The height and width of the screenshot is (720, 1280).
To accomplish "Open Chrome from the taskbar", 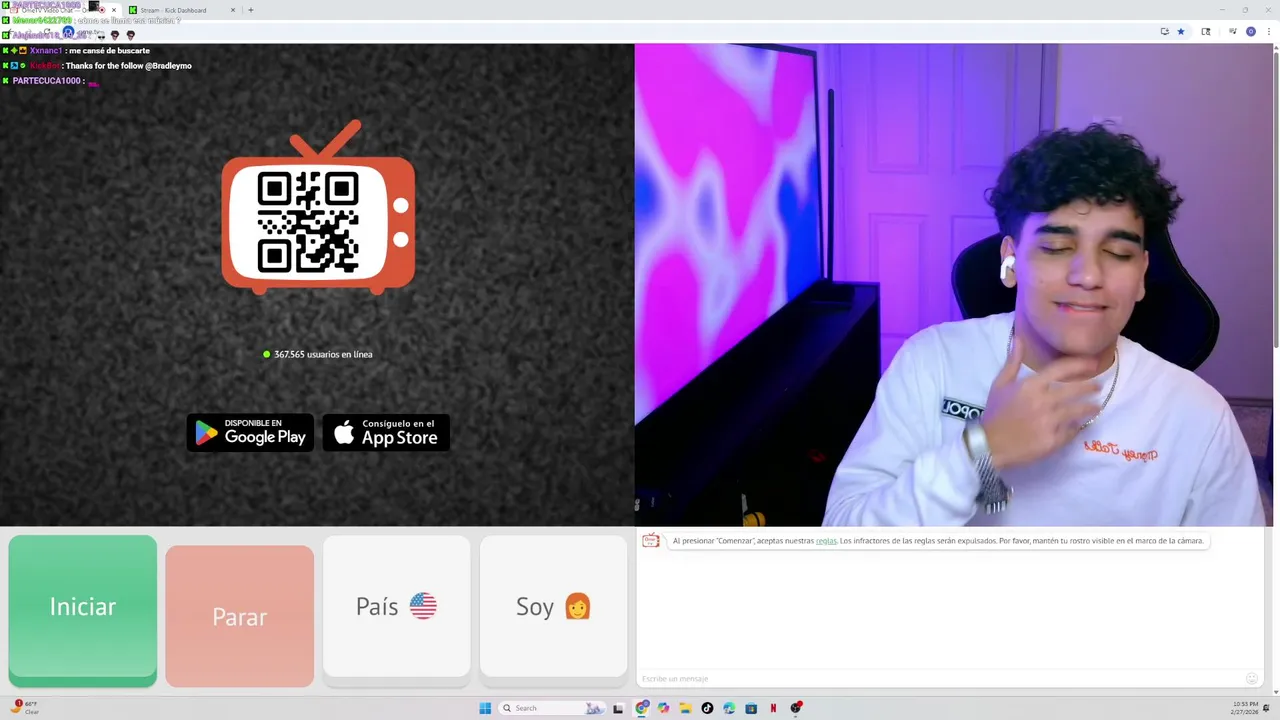I will (641, 708).
